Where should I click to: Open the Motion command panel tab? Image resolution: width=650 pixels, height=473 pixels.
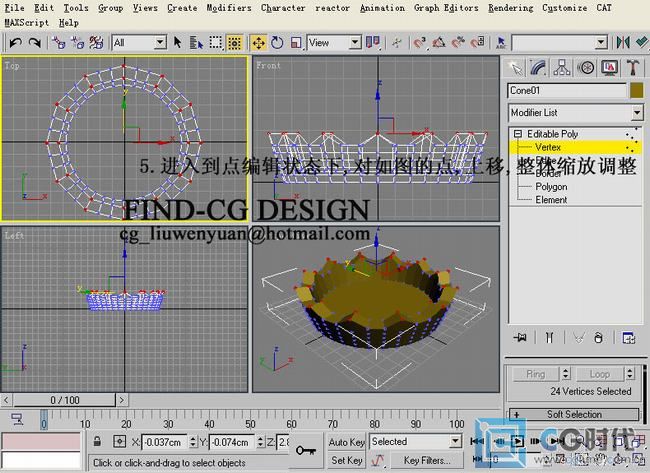(x=585, y=68)
